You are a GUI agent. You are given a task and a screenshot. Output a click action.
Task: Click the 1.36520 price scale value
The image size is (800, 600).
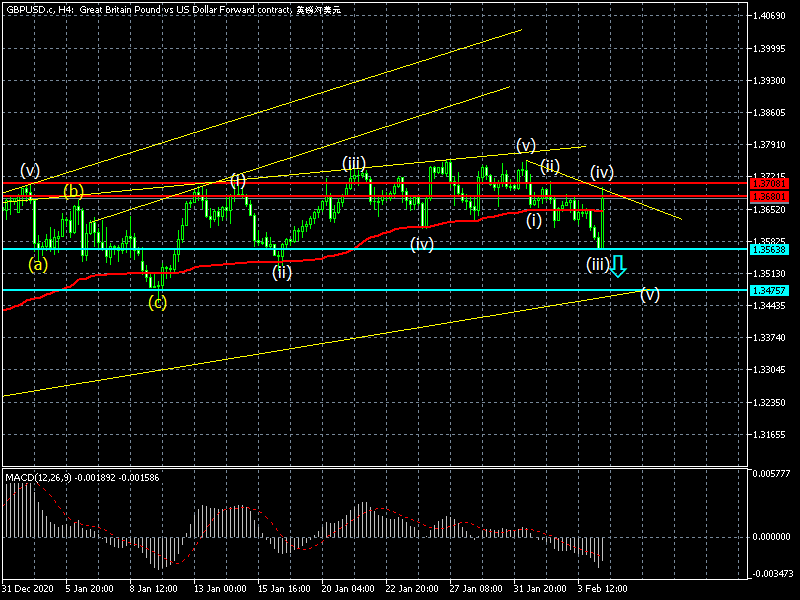coord(769,209)
